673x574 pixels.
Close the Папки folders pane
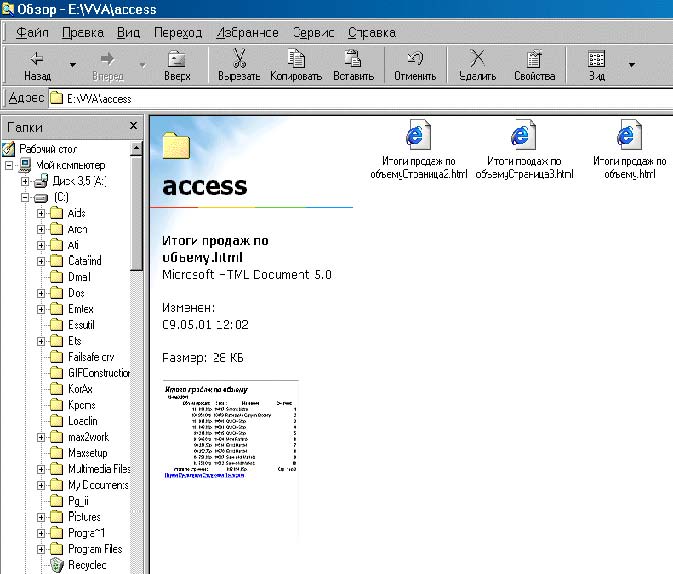133,126
